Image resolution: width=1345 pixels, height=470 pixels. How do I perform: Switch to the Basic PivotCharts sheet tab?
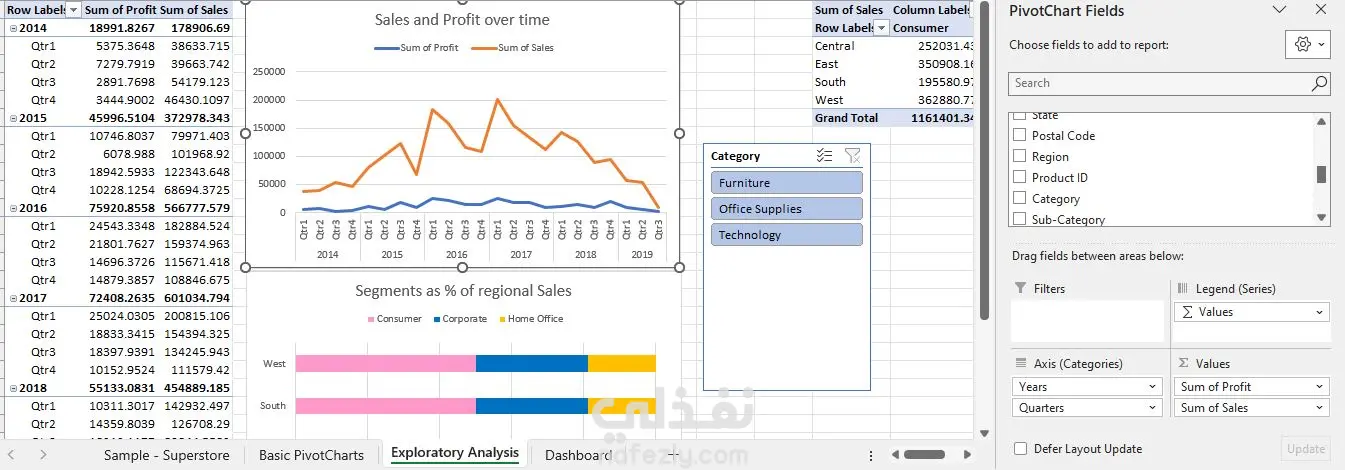click(311, 455)
